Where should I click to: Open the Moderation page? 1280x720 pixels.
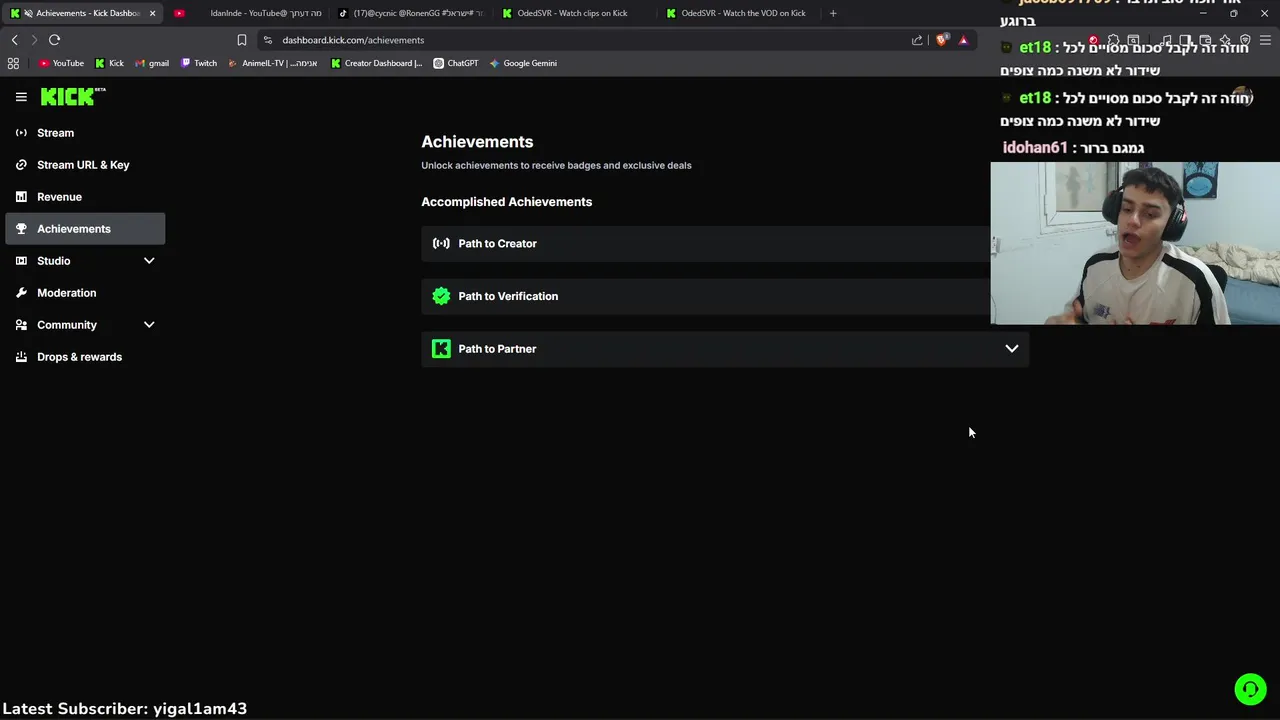click(x=85, y=293)
